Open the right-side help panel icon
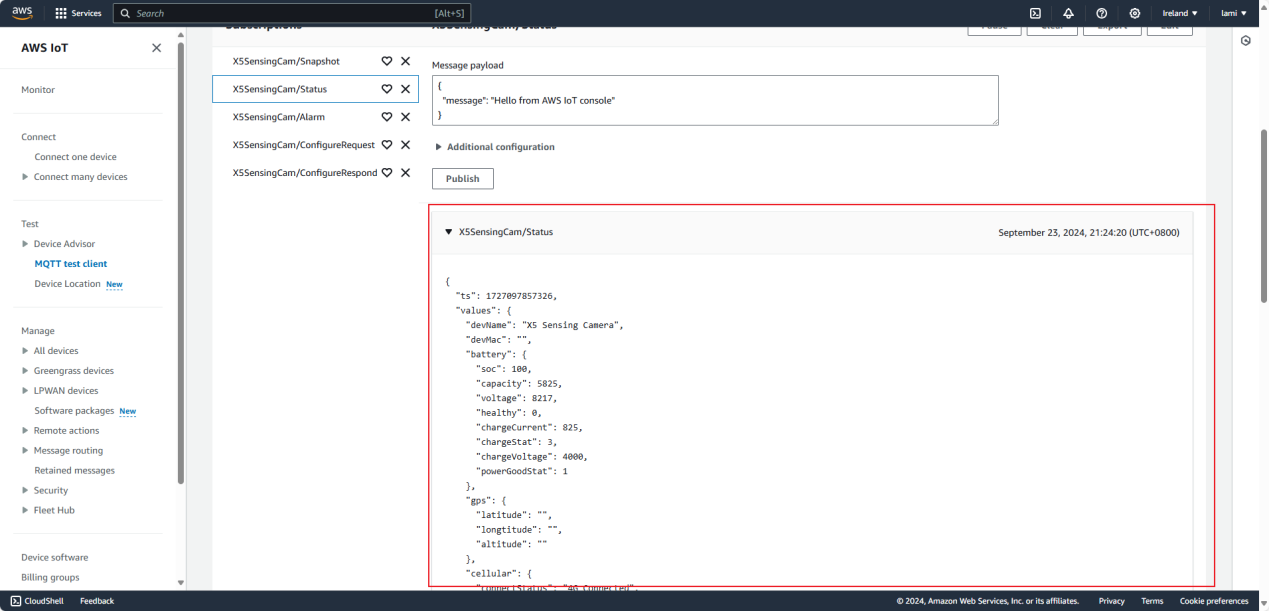The height and width of the screenshot is (611, 1269). 1245,41
